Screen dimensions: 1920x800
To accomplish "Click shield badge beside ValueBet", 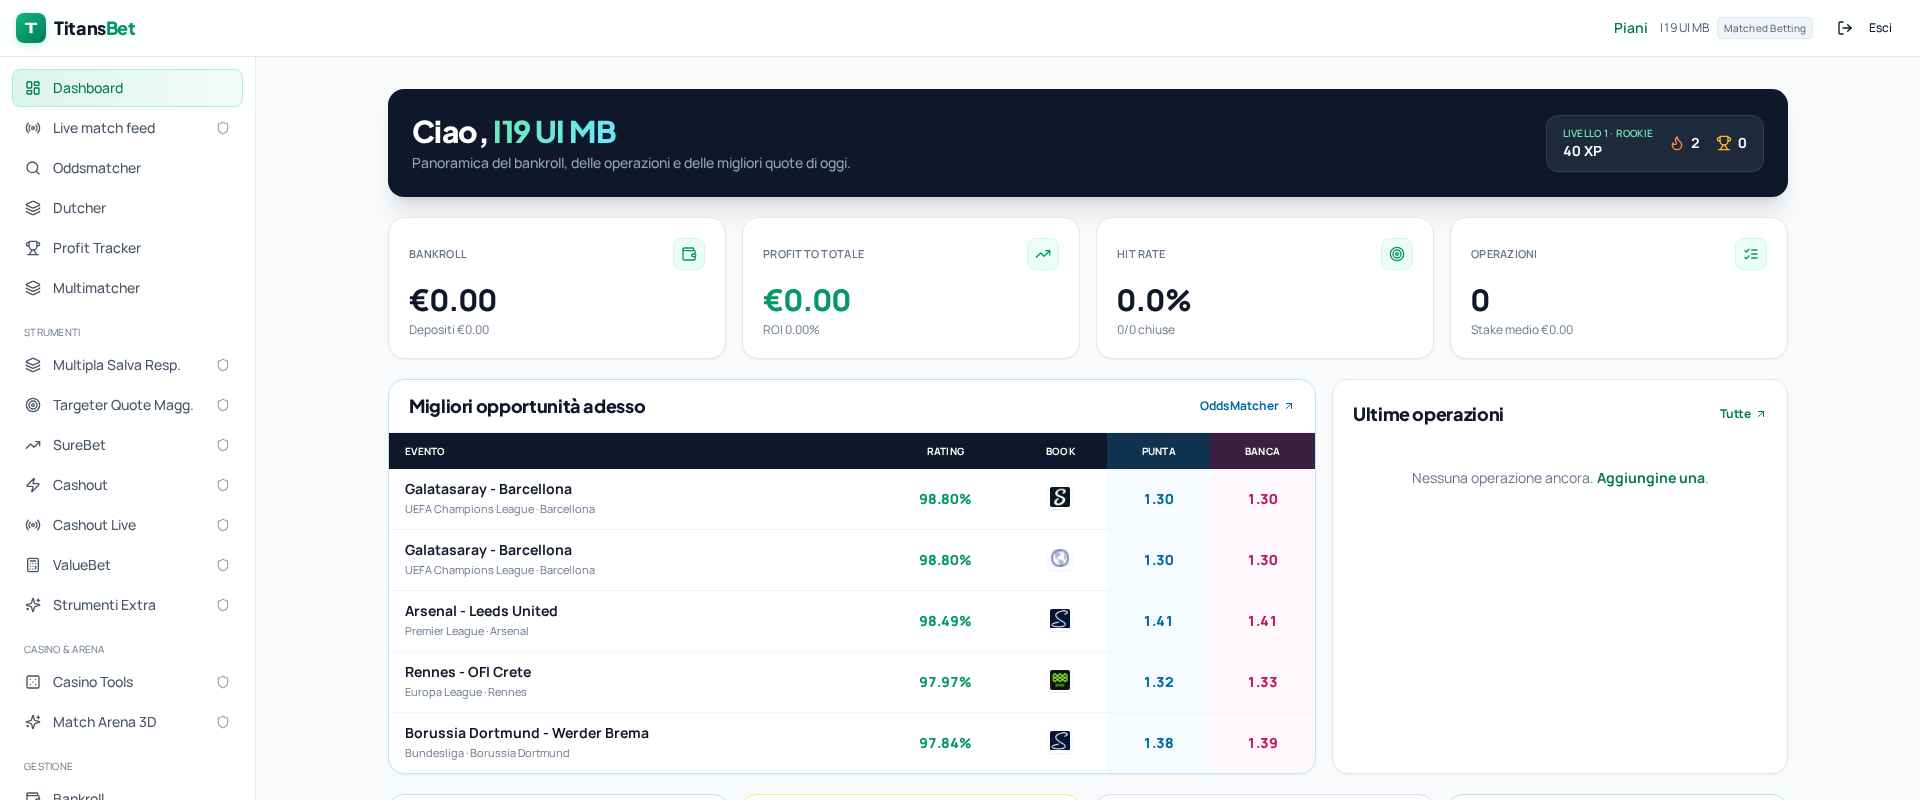I will point(223,565).
